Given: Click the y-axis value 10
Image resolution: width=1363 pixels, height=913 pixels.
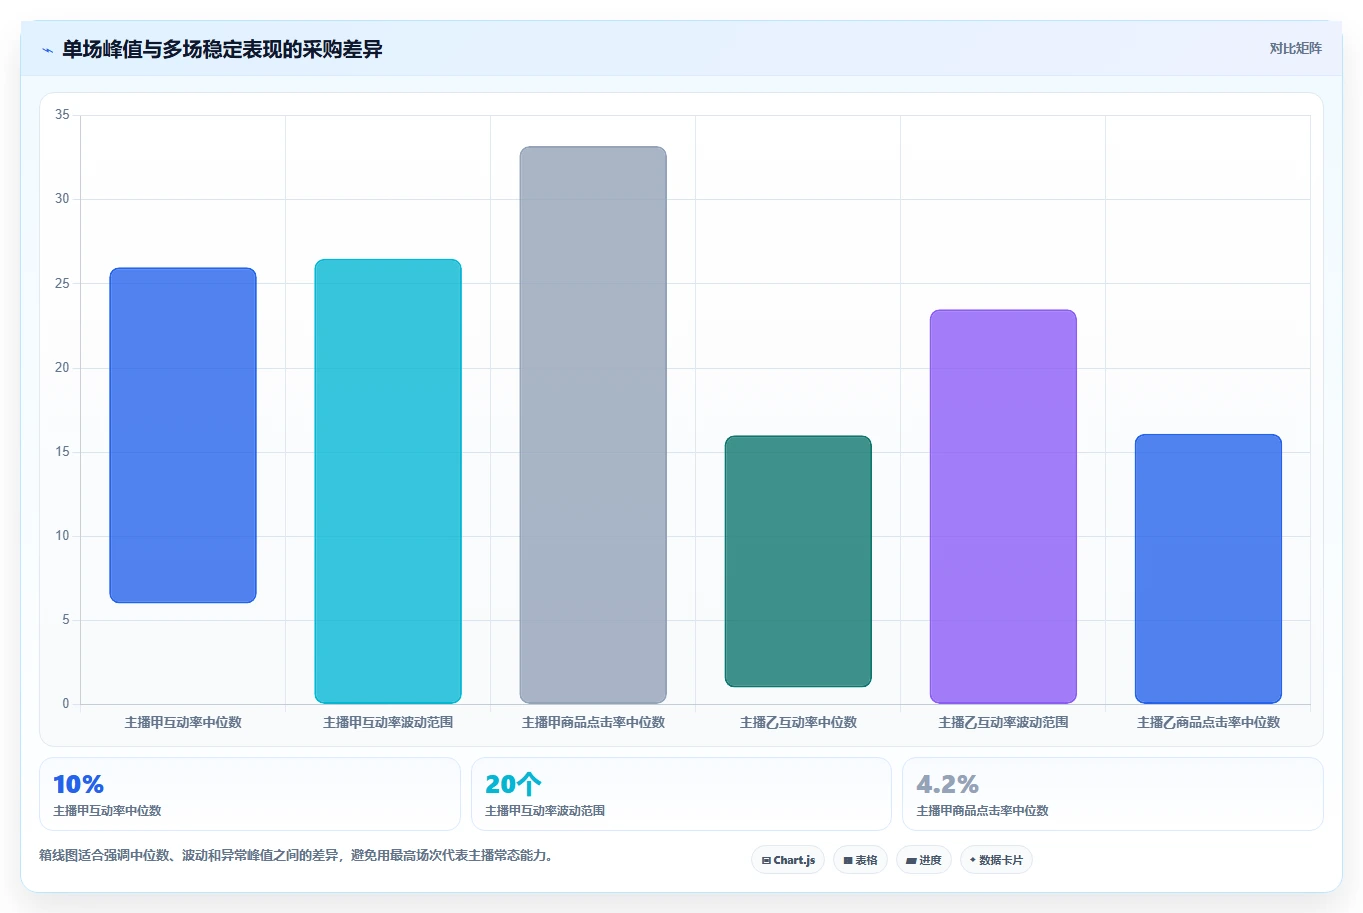Looking at the screenshot, I should click(62, 536).
